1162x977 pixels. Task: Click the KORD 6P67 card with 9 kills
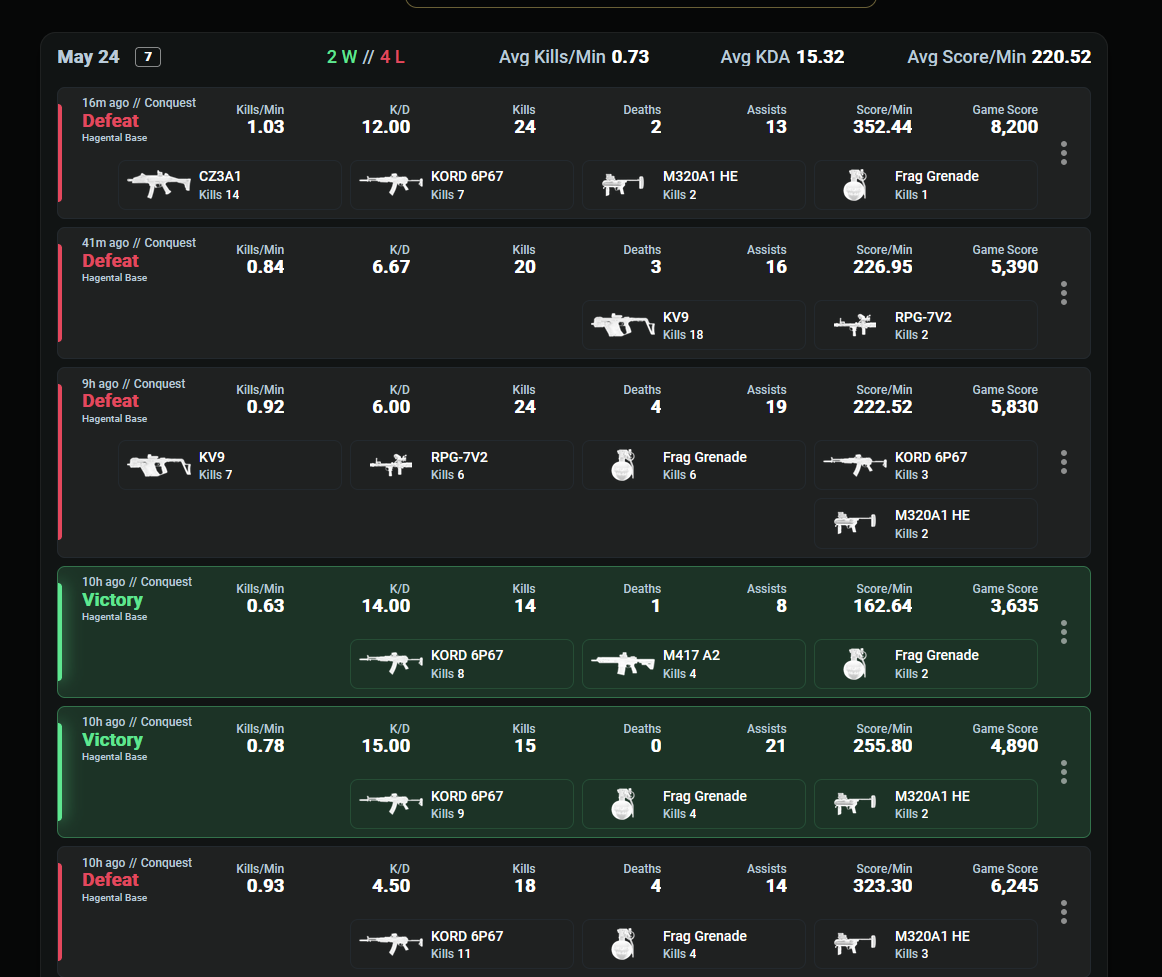[x=462, y=804]
